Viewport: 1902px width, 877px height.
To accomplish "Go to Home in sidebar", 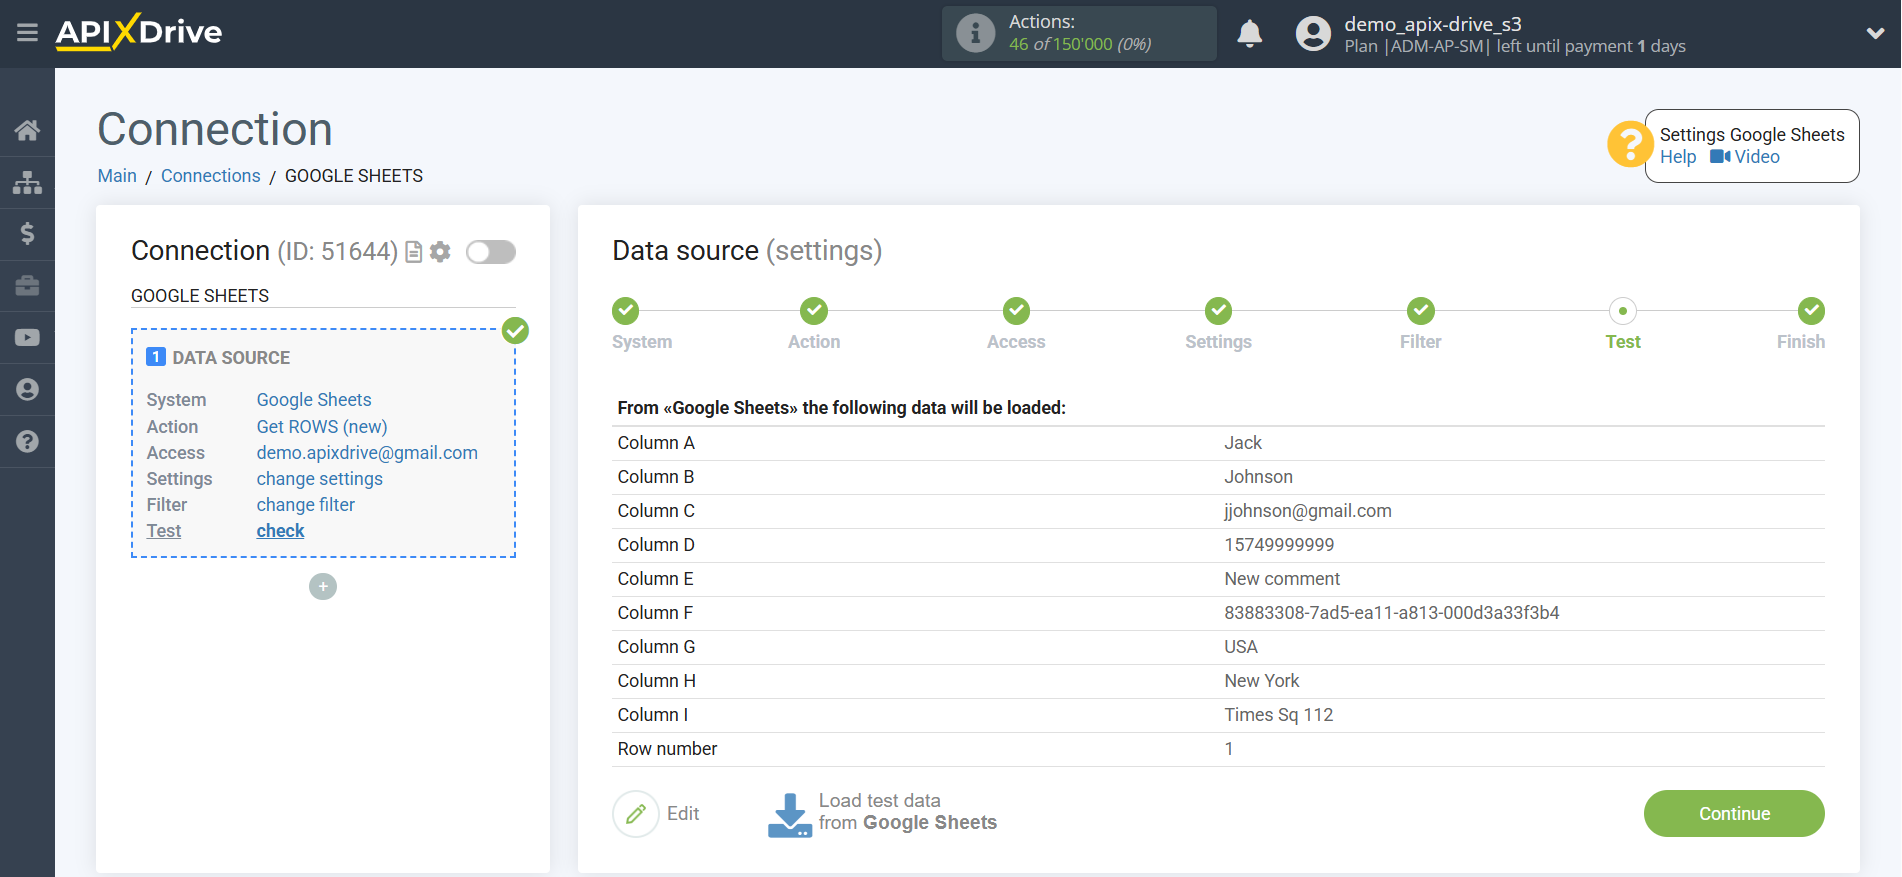I will coord(27,130).
